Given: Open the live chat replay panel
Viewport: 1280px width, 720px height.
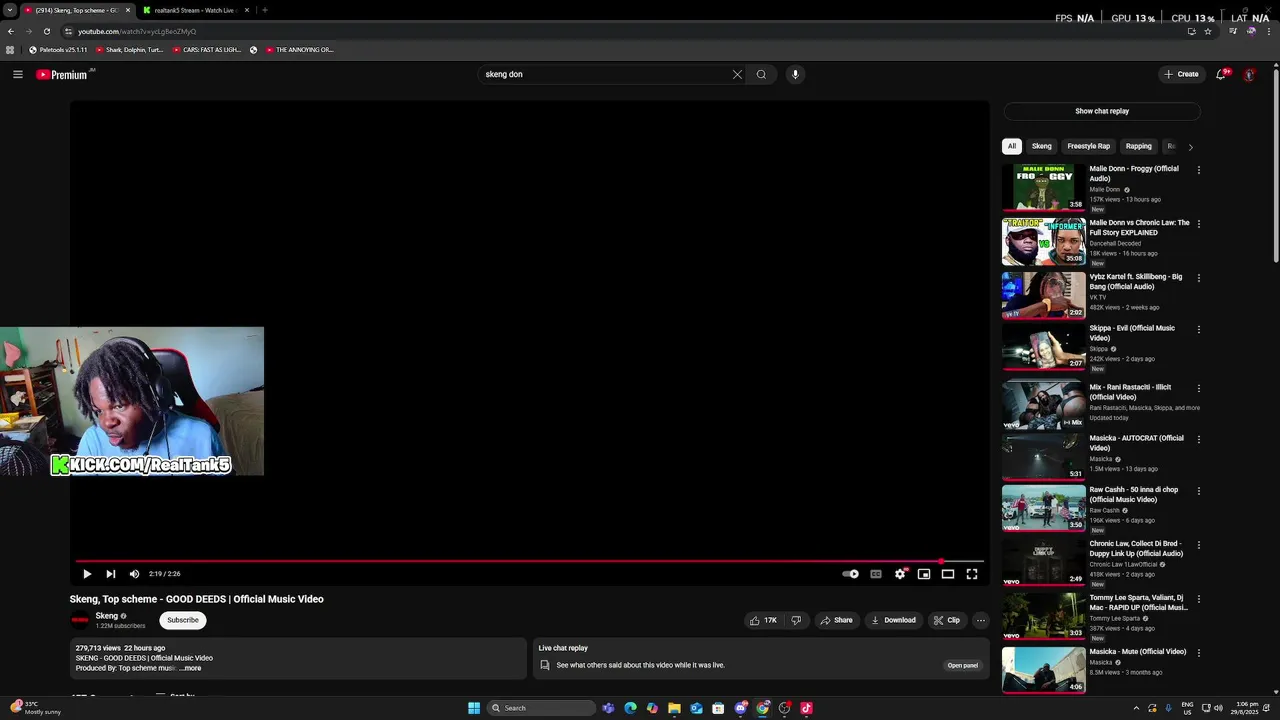Looking at the screenshot, I should click(x=963, y=665).
